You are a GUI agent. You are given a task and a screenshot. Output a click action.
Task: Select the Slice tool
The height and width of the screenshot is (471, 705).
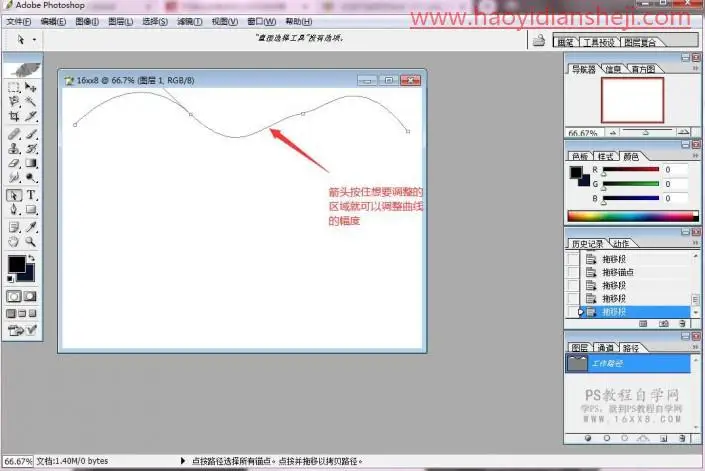click(31, 116)
